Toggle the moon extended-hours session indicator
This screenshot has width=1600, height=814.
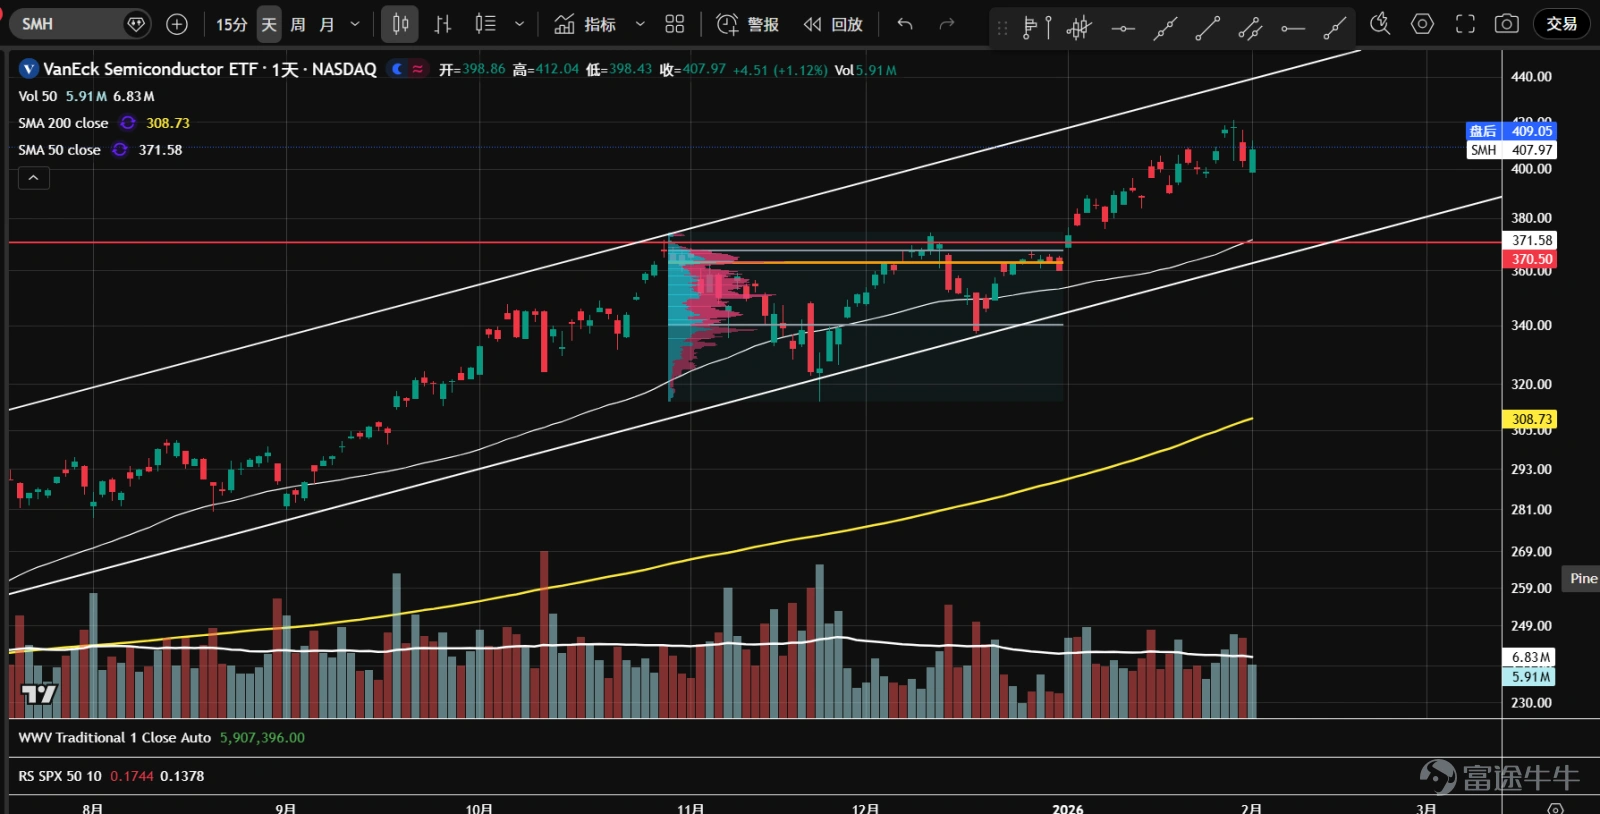tap(398, 69)
